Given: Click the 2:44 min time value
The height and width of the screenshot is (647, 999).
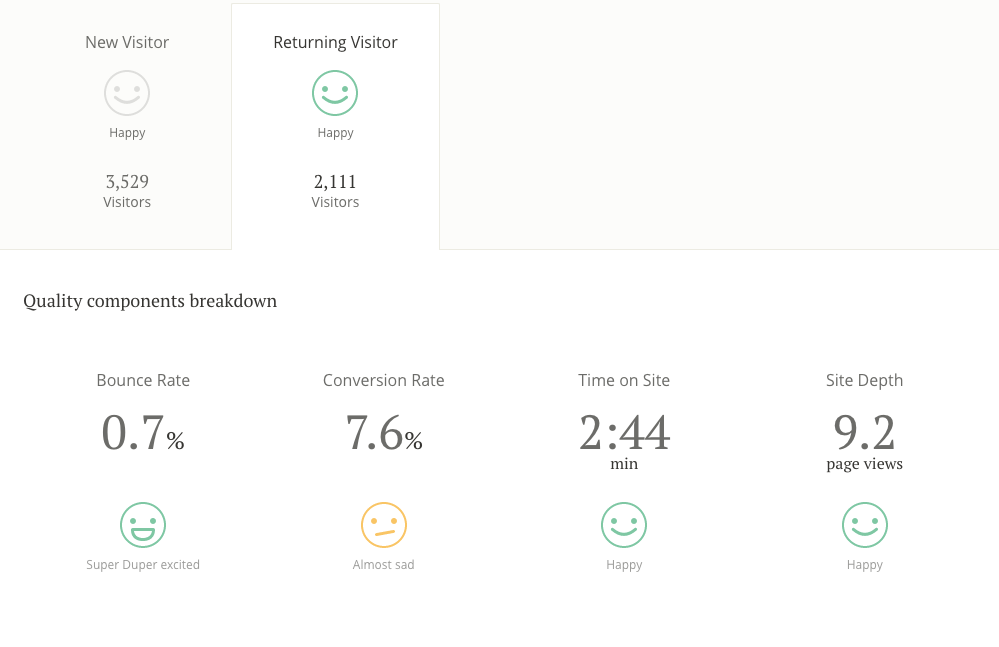Looking at the screenshot, I should [624, 441].
